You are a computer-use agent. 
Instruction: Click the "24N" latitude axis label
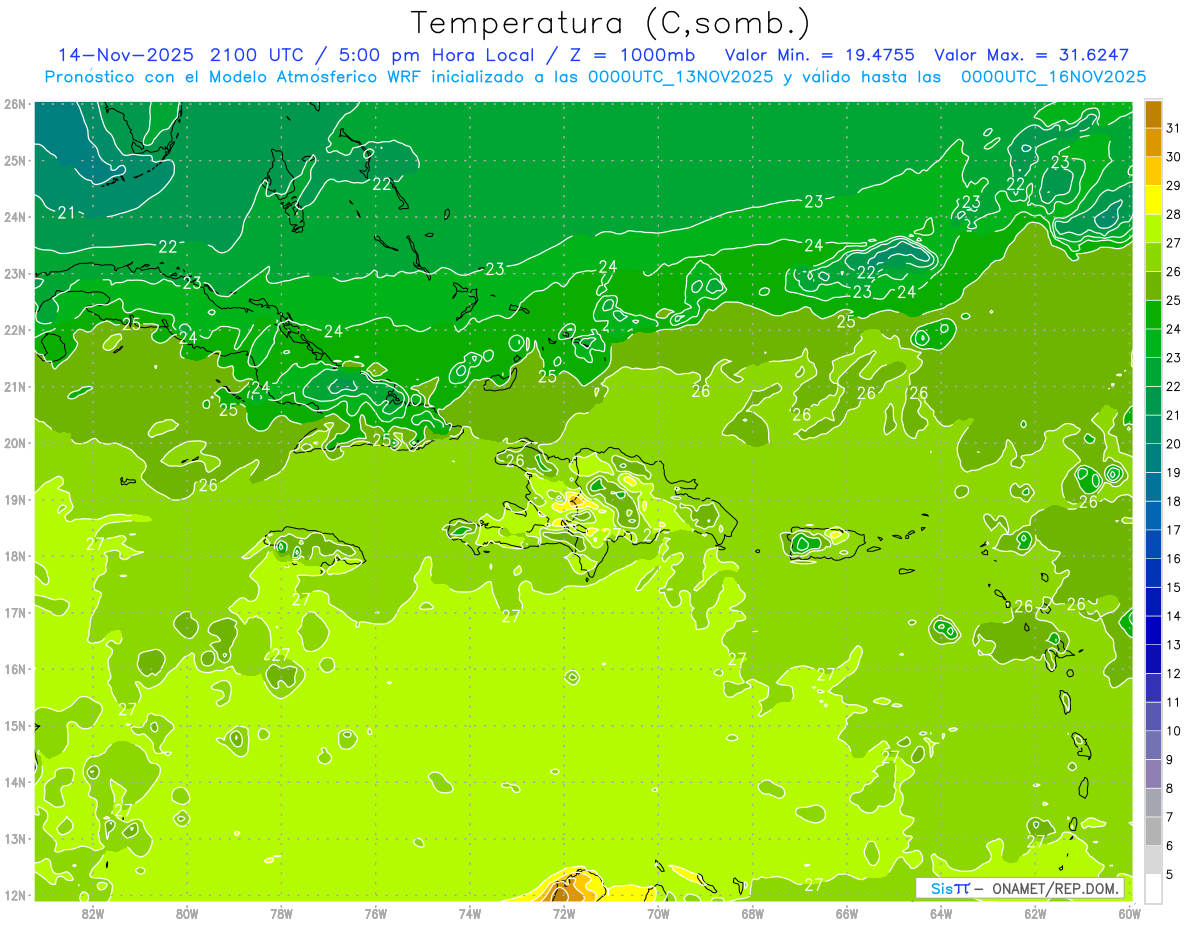coord(15,217)
